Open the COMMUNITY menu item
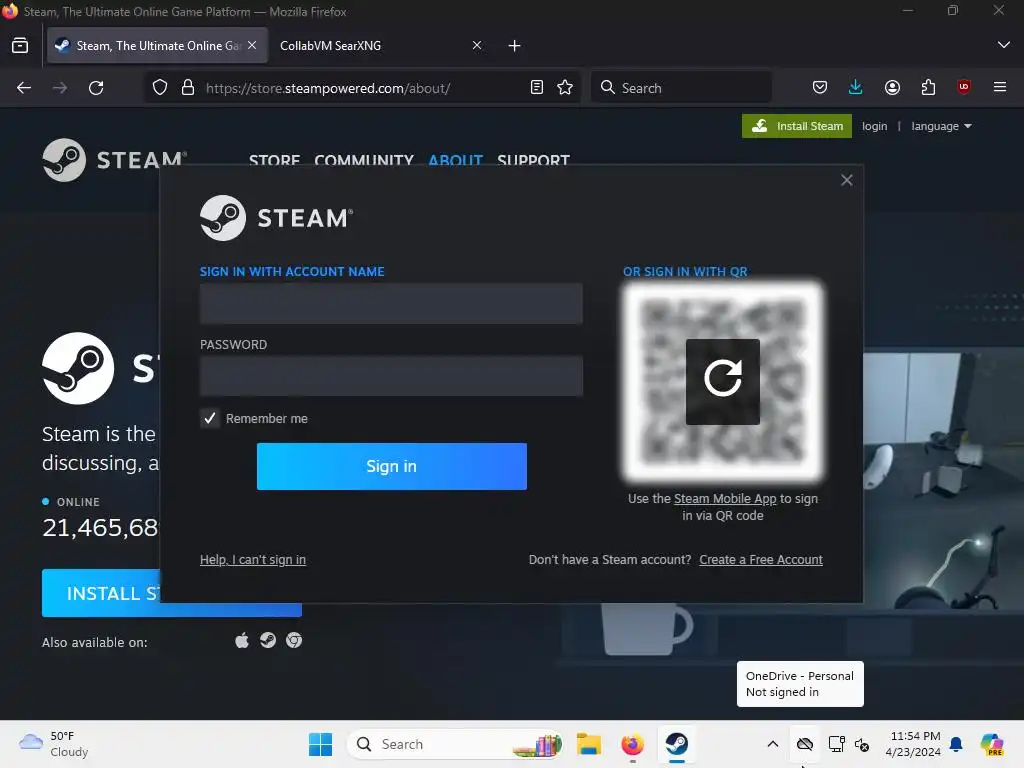Screen dimensions: 1024x768 (x=364, y=159)
